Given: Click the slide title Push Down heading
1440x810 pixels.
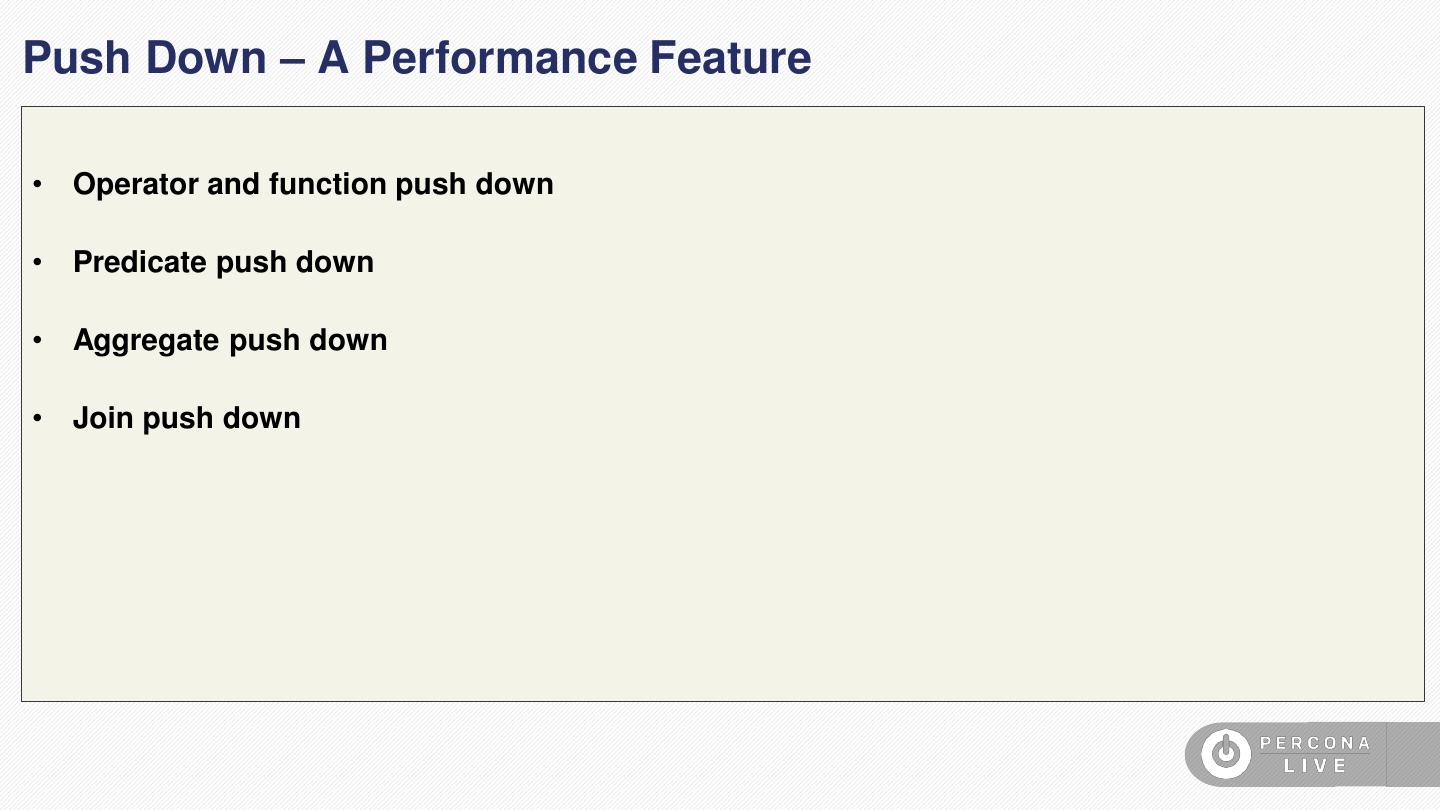Looking at the screenshot, I should point(417,58).
